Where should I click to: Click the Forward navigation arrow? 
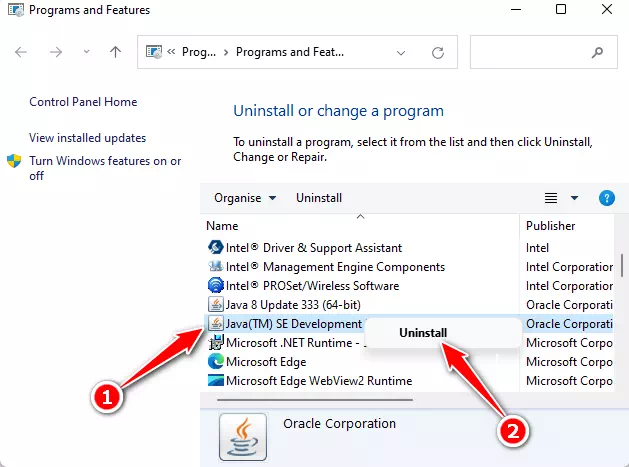coord(56,52)
